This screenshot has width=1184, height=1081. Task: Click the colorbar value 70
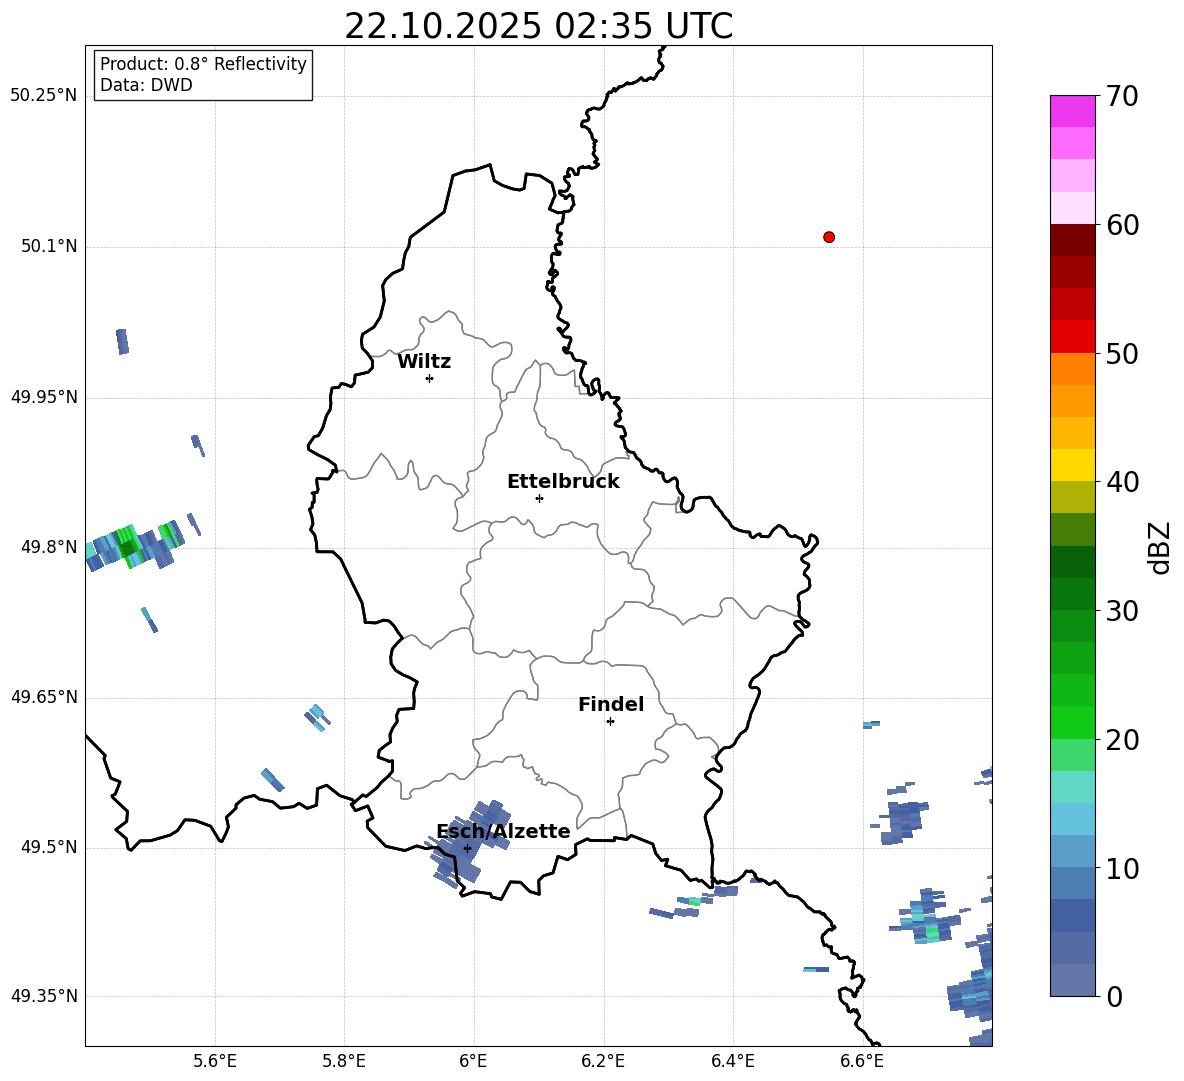(x=1122, y=97)
